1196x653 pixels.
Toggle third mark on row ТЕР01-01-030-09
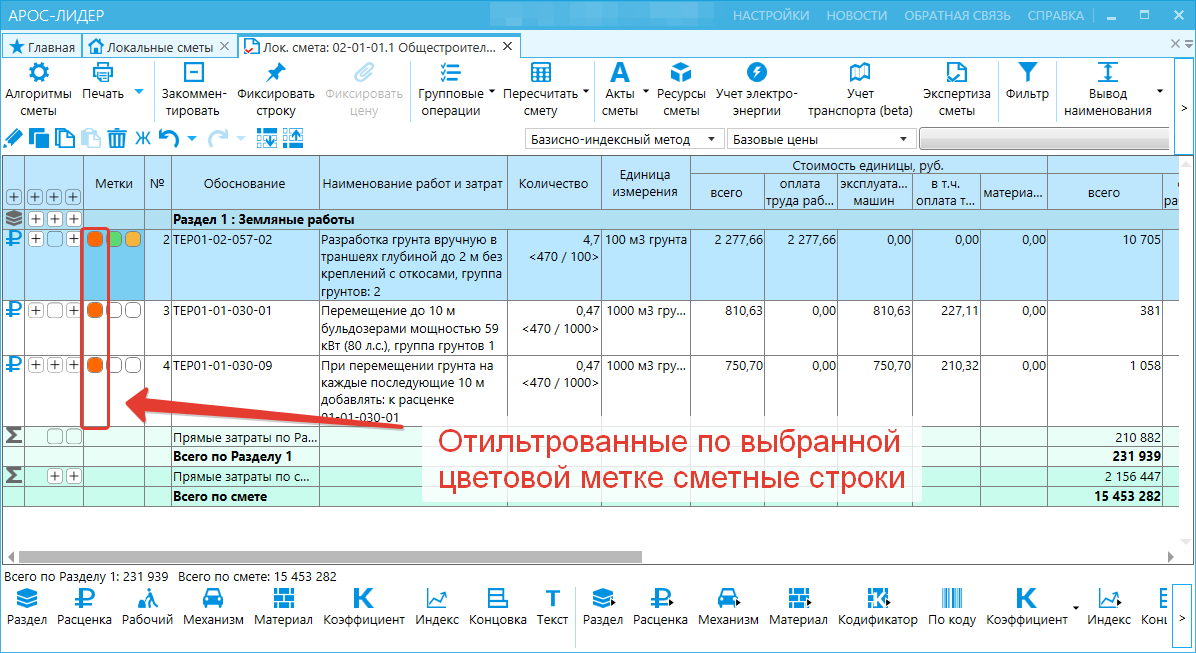[133, 365]
